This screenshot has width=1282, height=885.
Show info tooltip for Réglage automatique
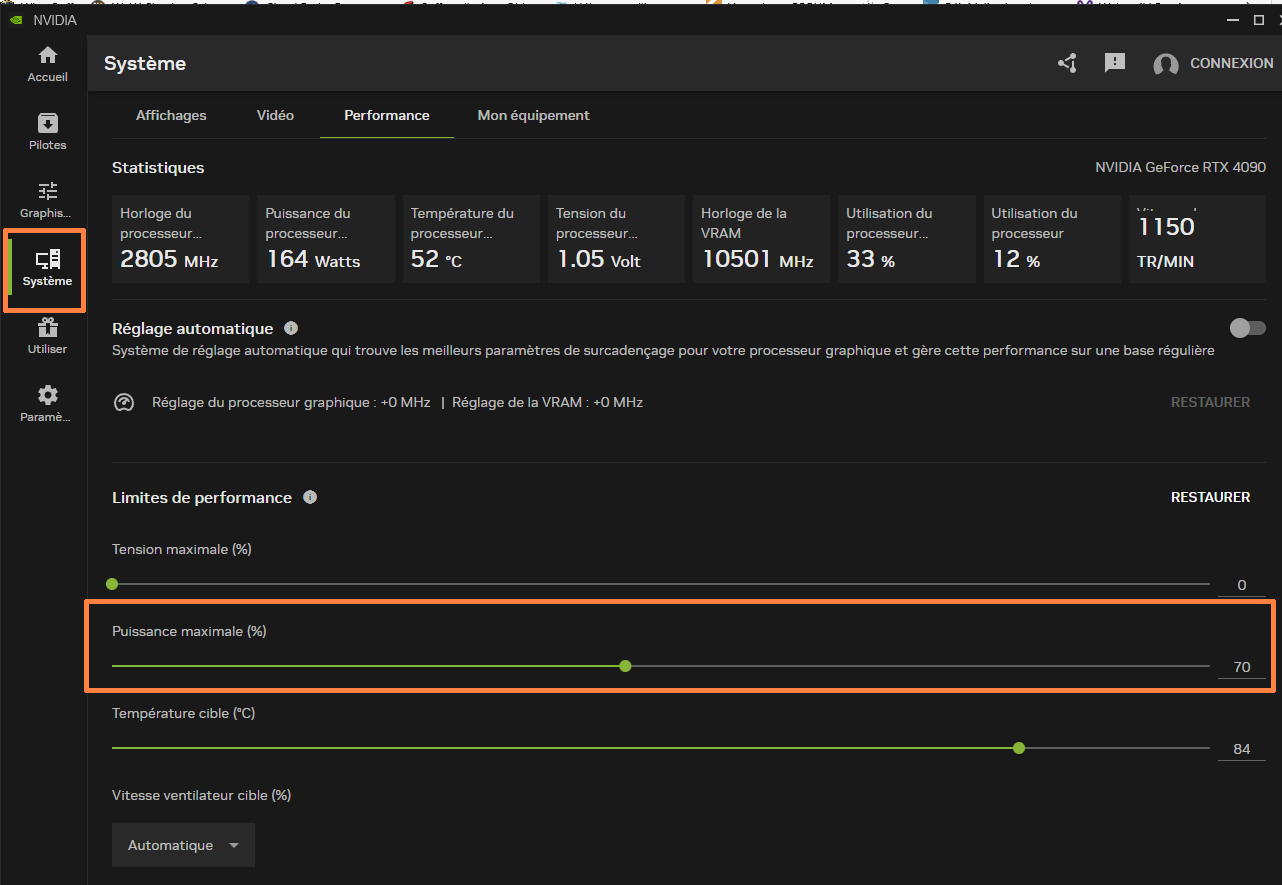pyautogui.click(x=291, y=328)
